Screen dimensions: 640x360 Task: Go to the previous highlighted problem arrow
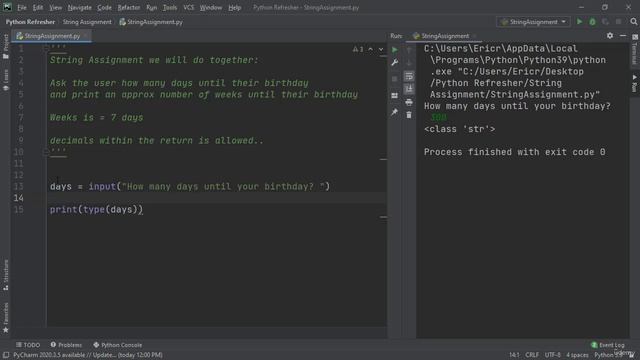tap(371, 49)
